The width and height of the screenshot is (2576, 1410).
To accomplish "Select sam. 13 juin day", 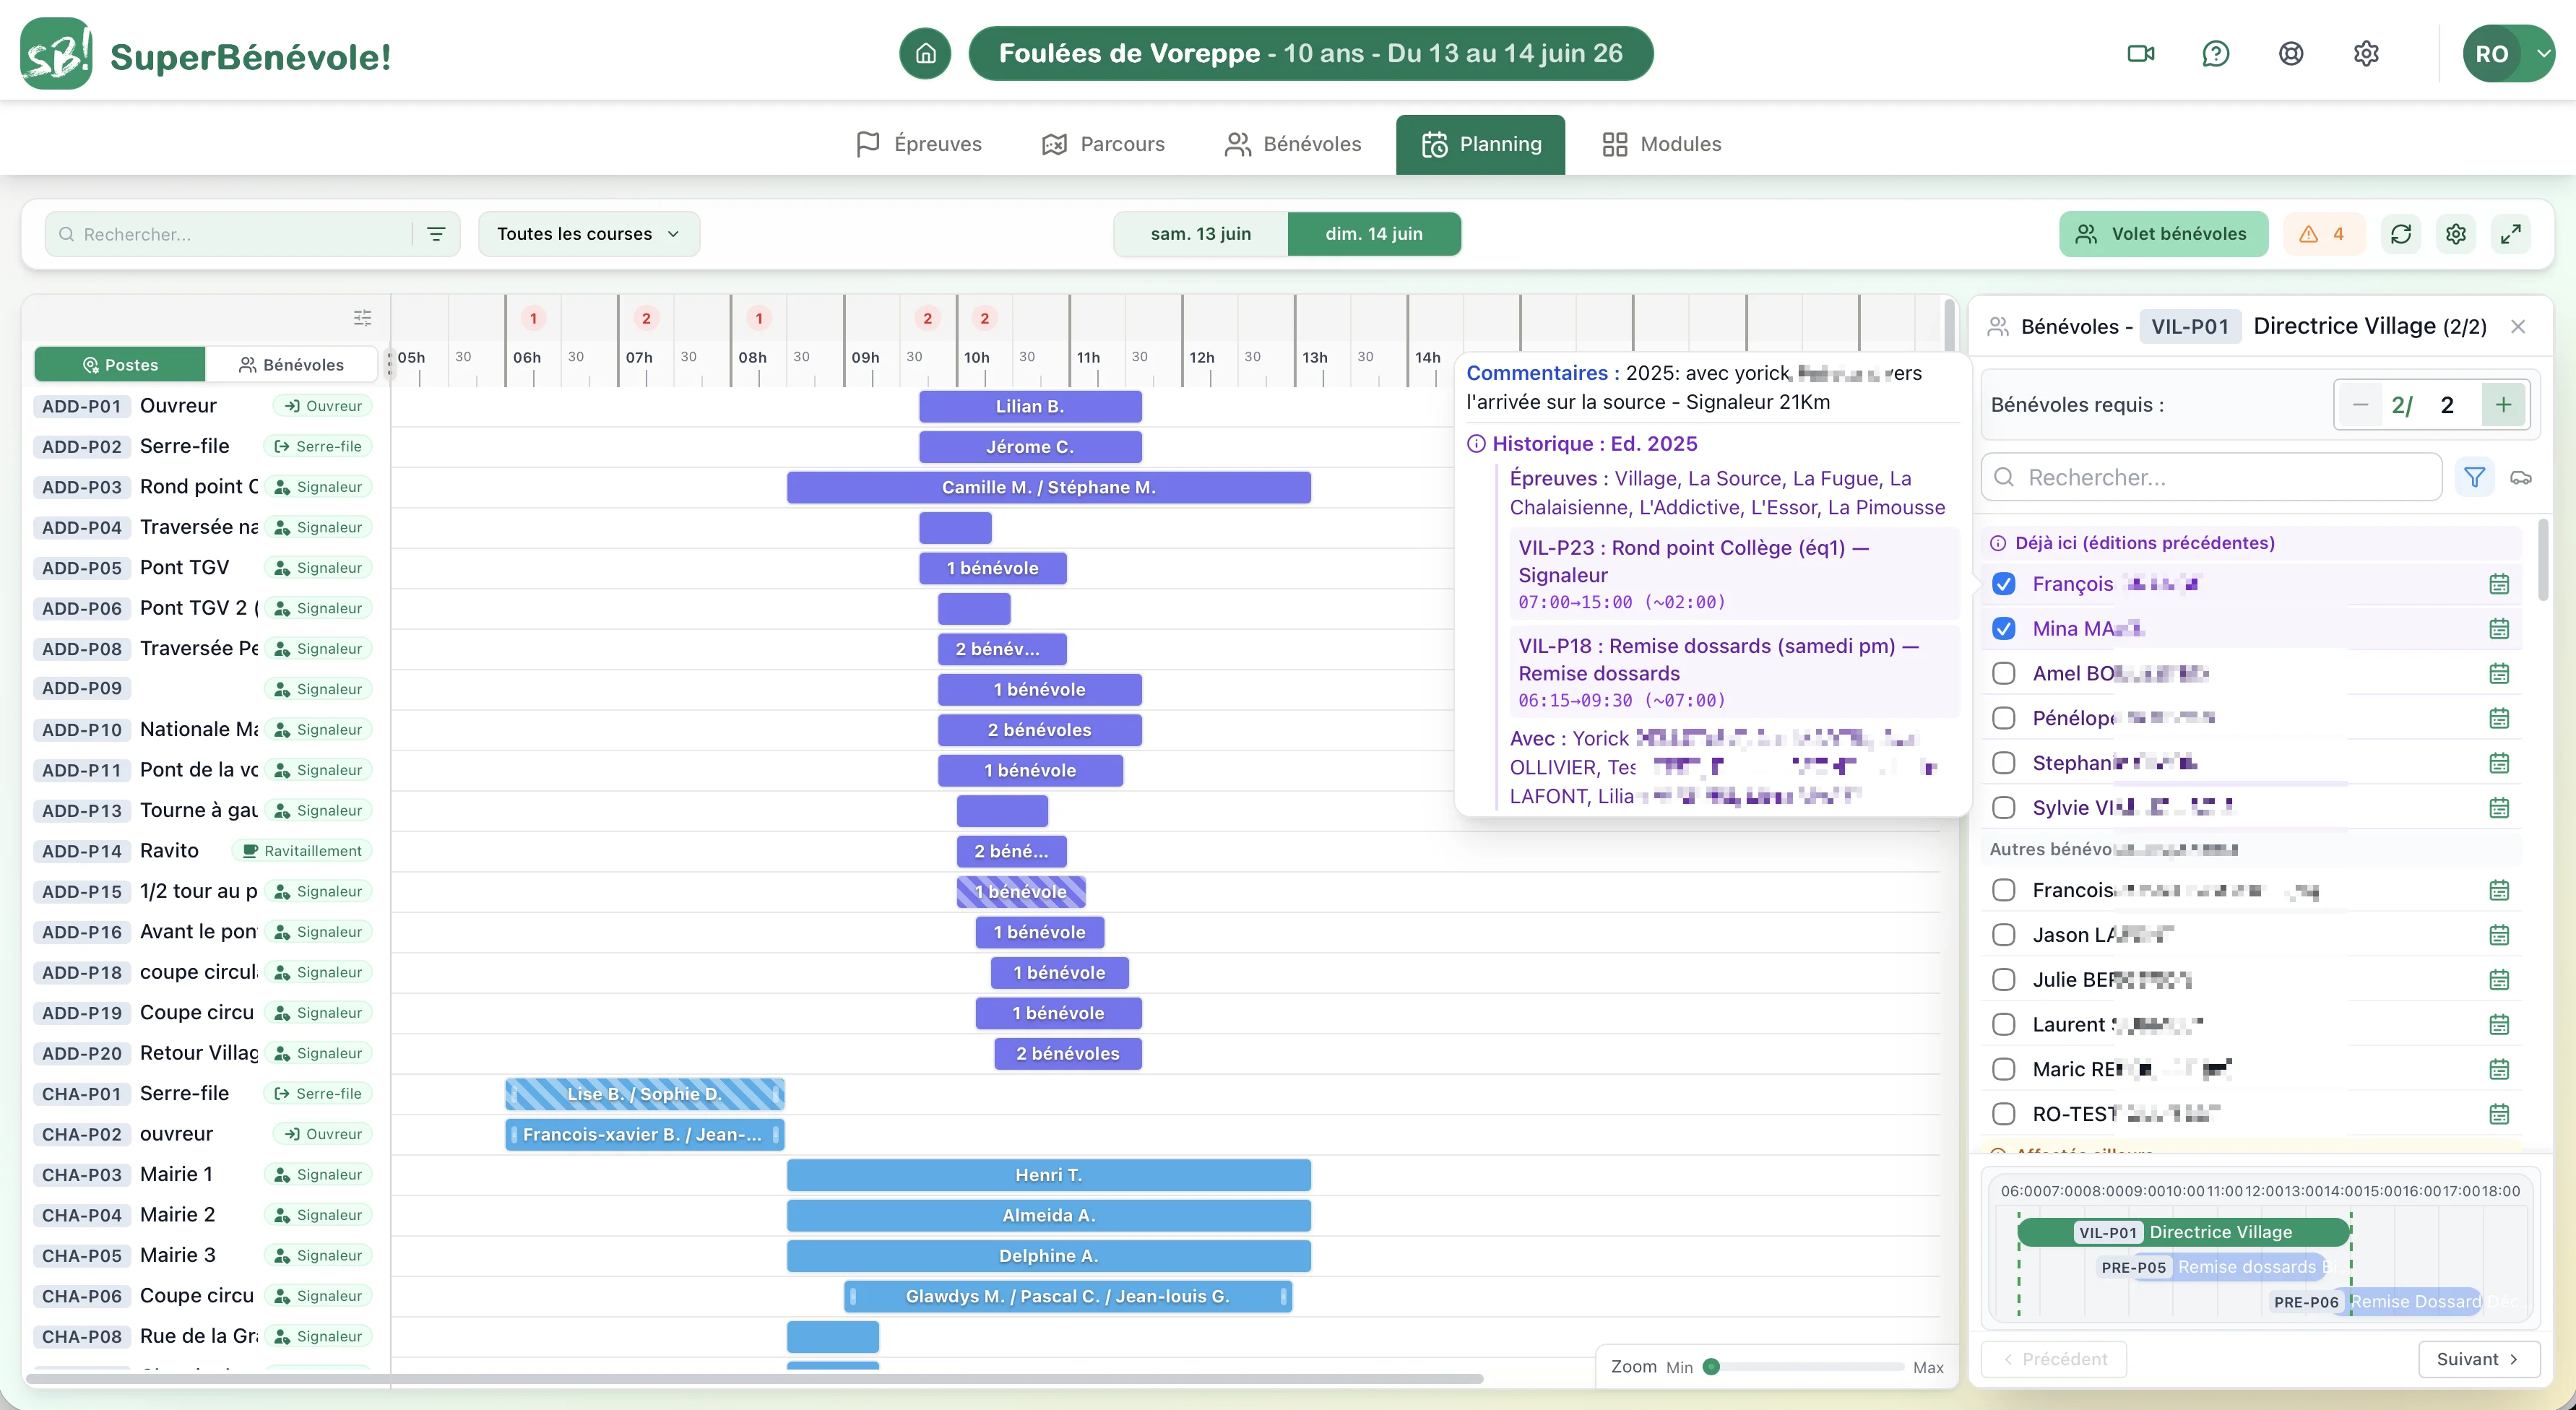I will tap(1200, 234).
